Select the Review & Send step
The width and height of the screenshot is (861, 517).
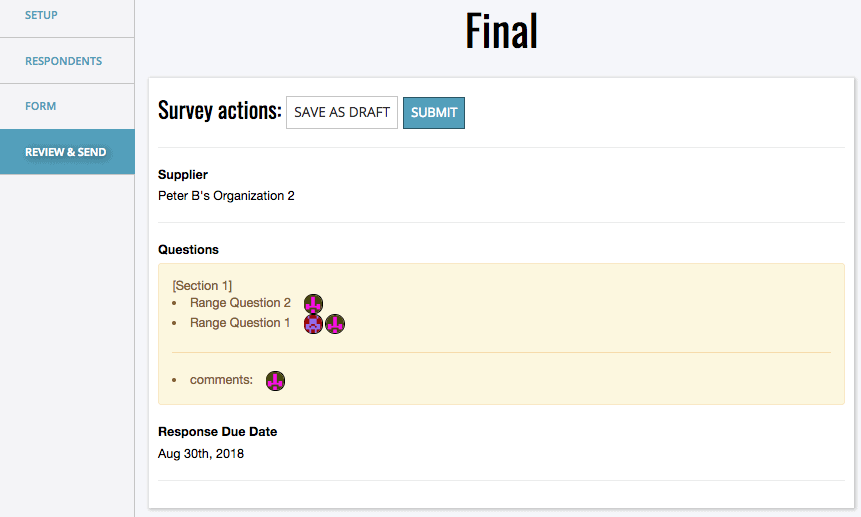pyautogui.click(x=66, y=152)
